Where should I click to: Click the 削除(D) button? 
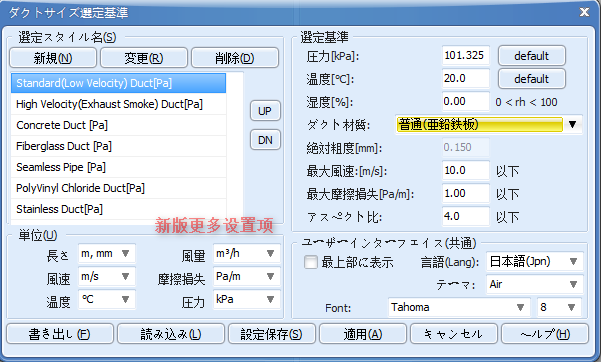235,58
